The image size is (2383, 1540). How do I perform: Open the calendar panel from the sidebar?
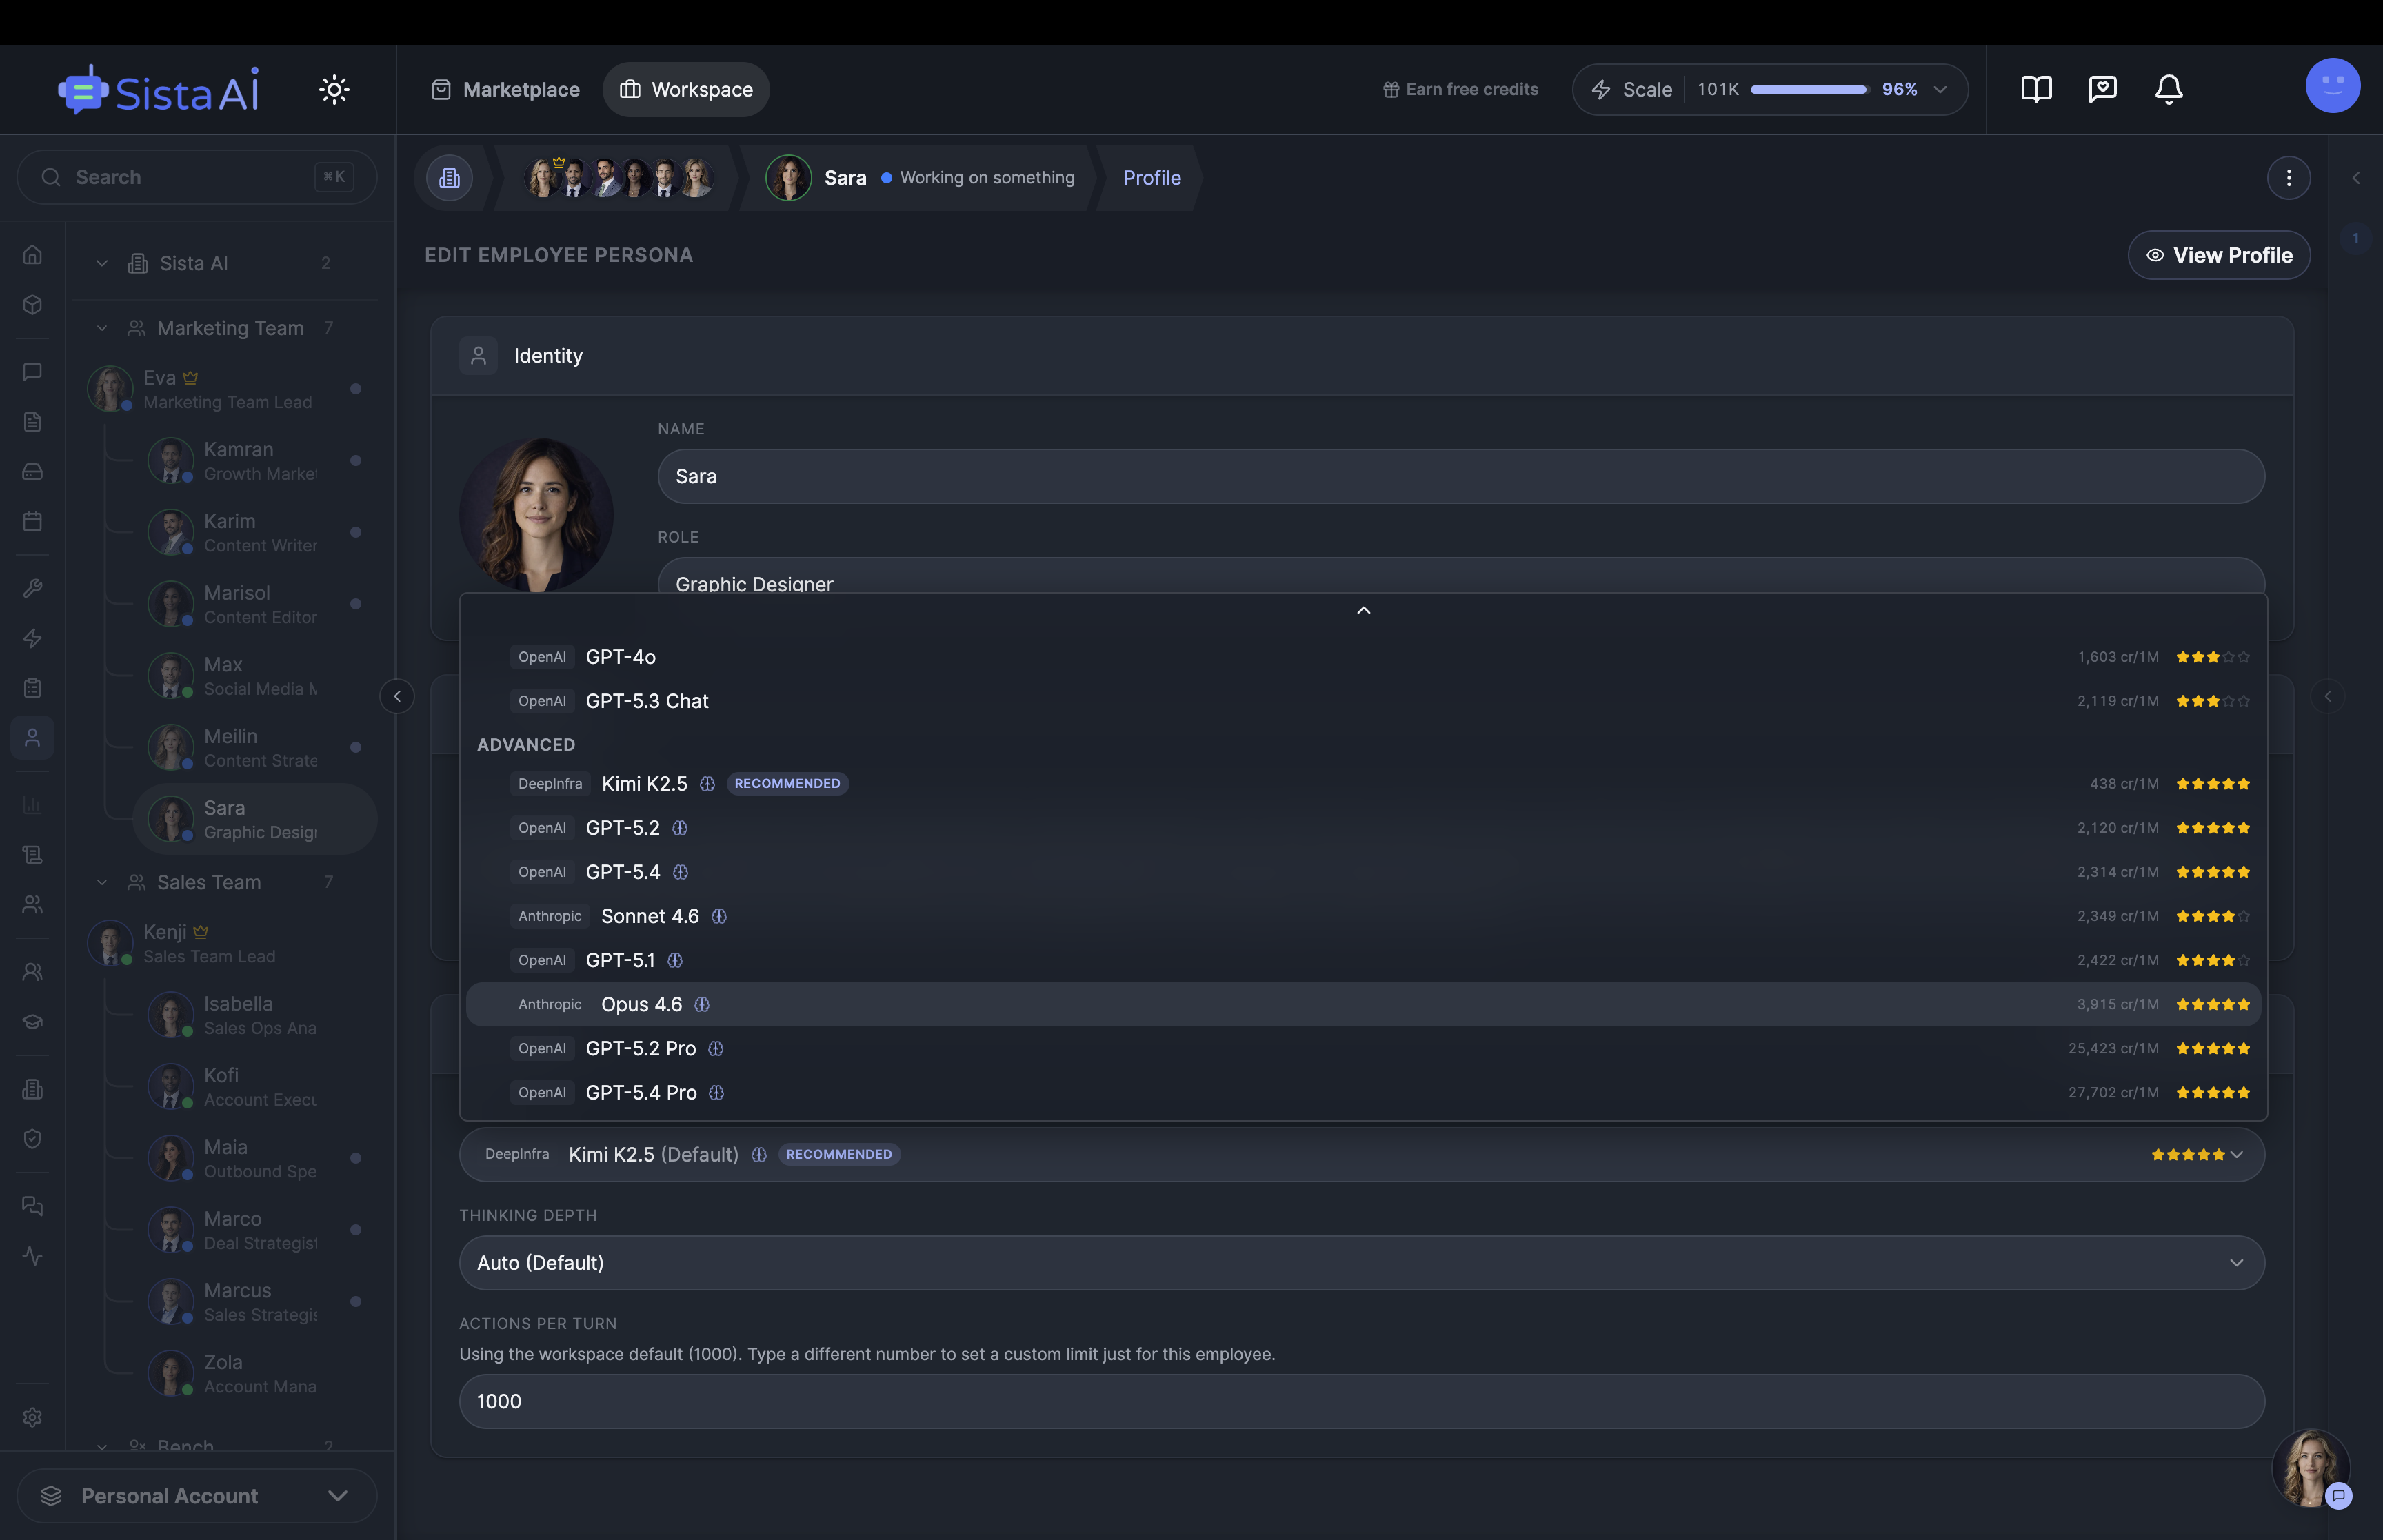click(x=32, y=520)
